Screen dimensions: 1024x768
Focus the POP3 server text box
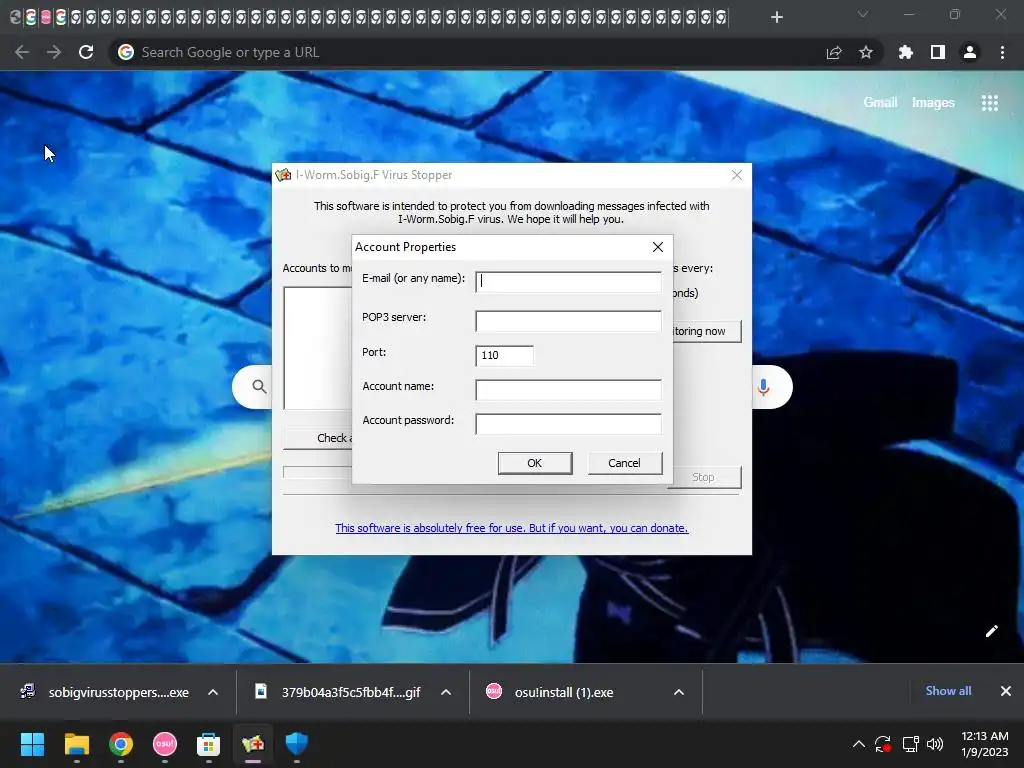point(568,321)
